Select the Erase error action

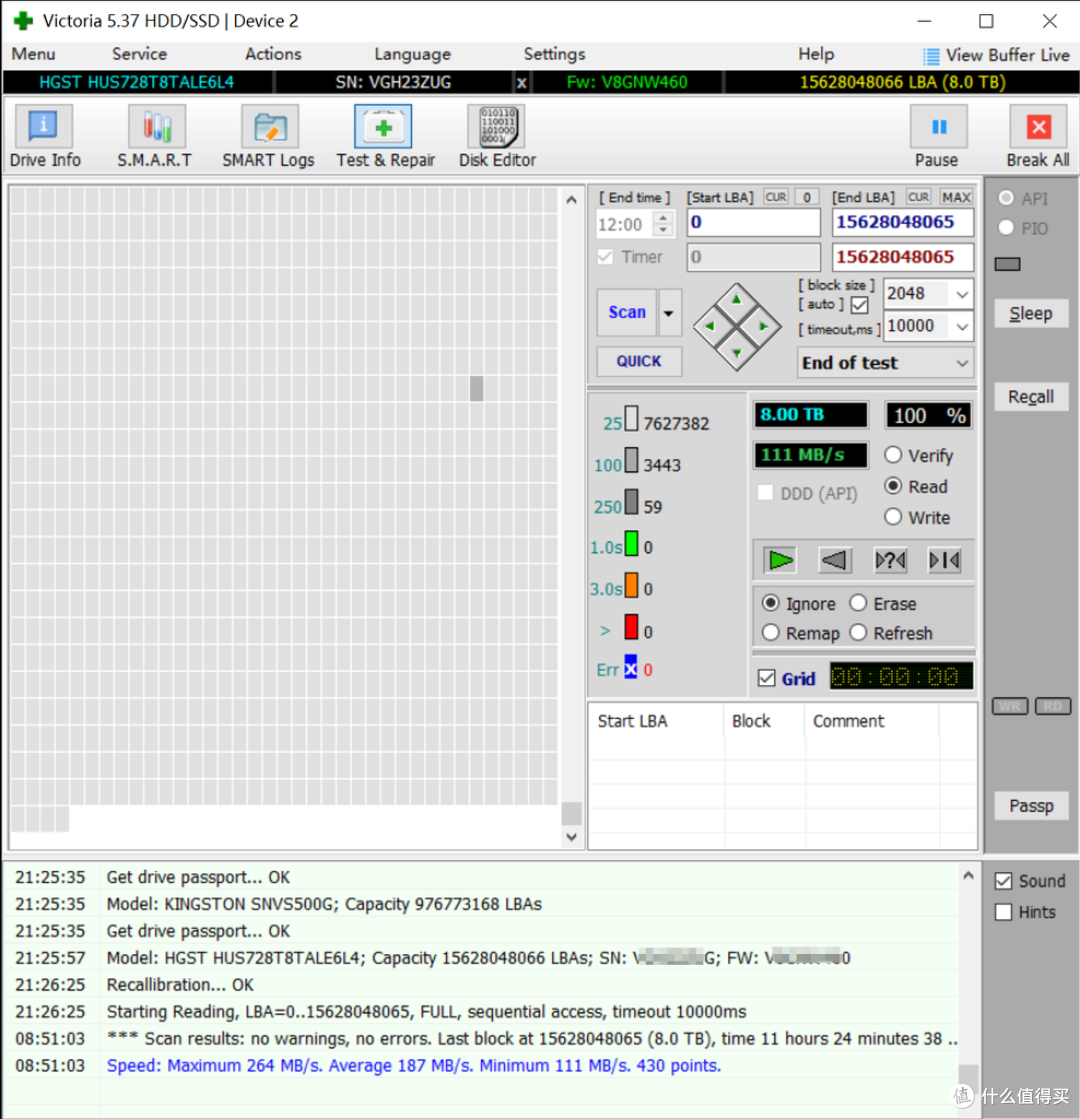pyautogui.click(x=858, y=603)
